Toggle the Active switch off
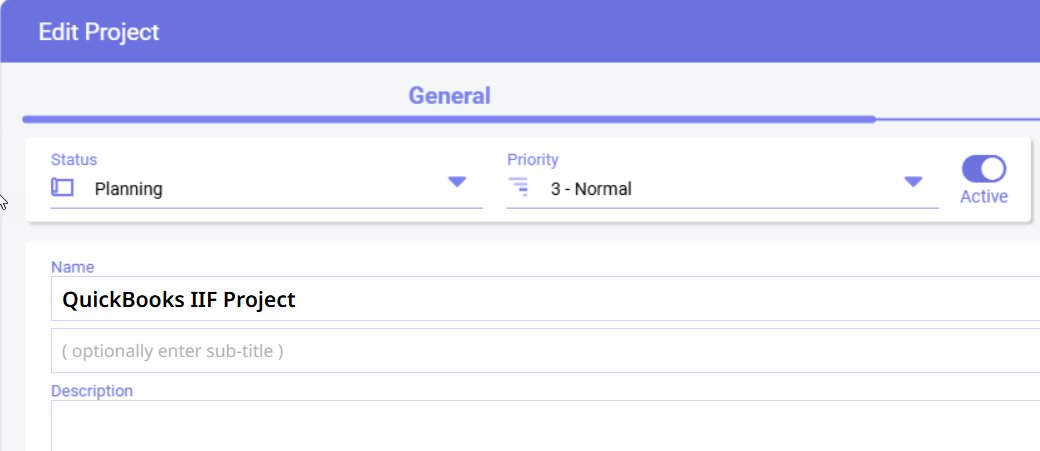This screenshot has width=1040, height=451. click(x=983, y=168)
